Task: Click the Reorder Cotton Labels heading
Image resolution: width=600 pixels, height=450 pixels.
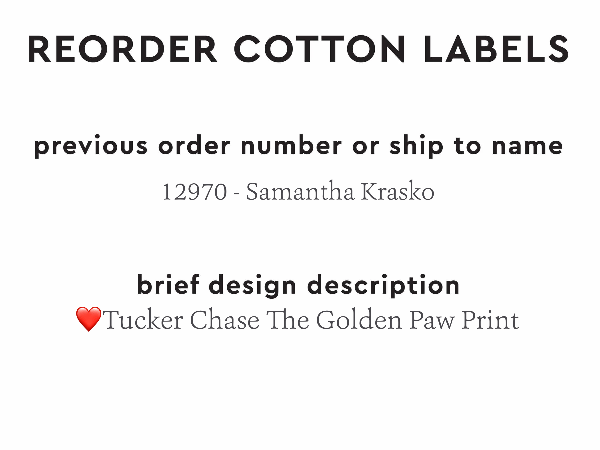Action: (298, 48)
